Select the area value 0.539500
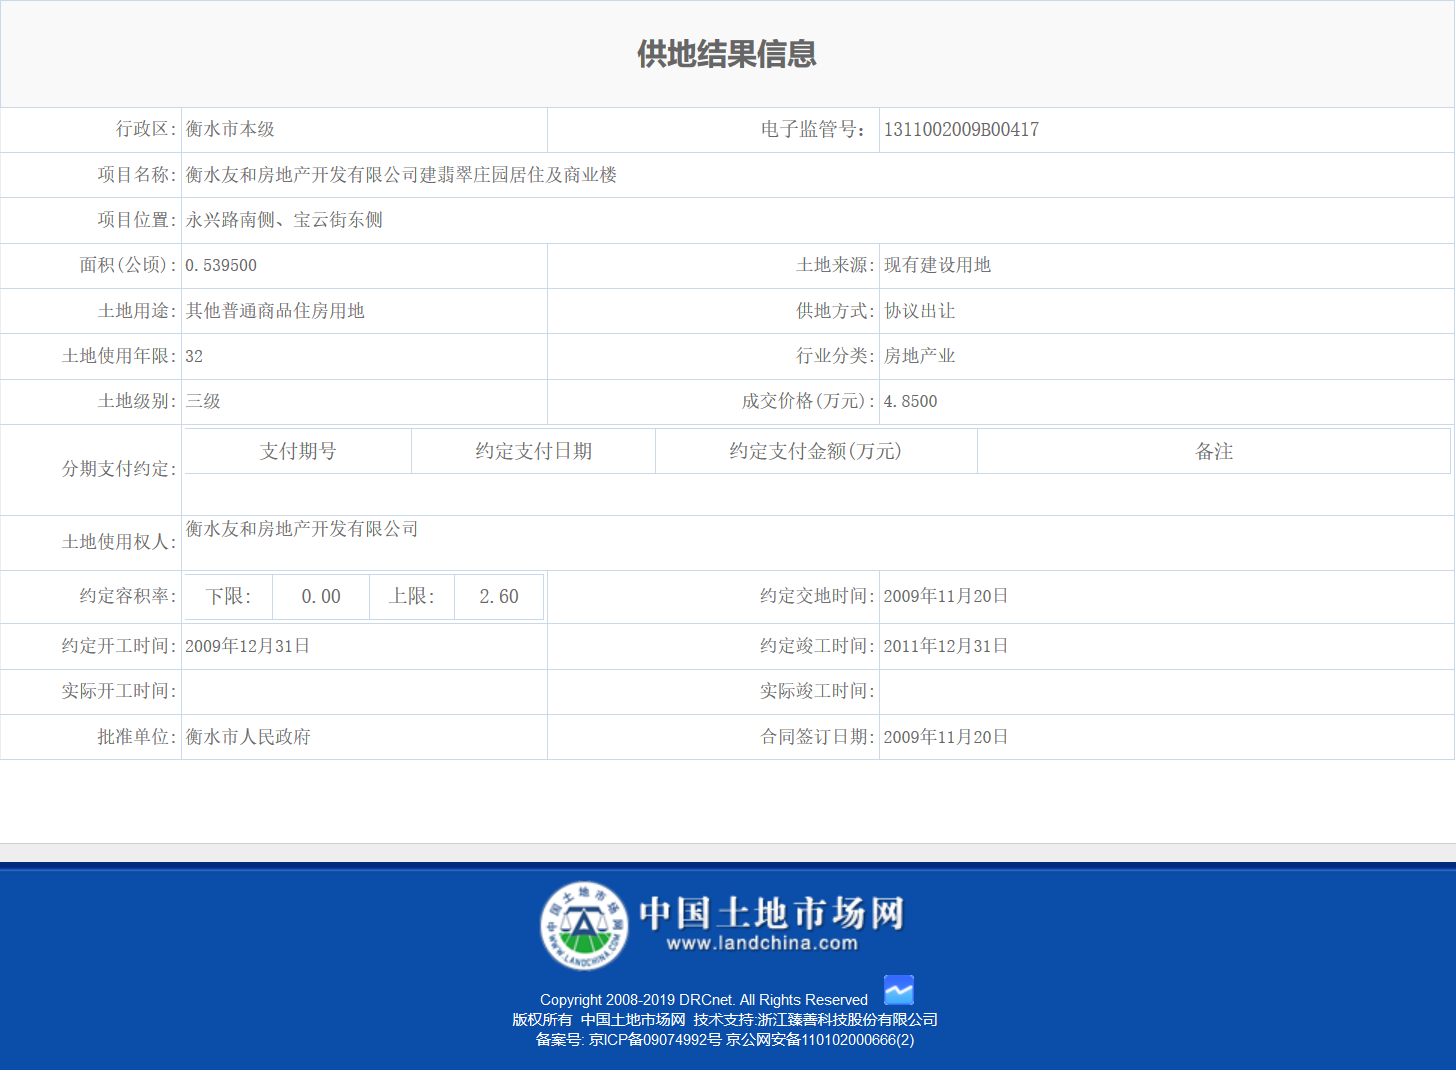 pyautogui.click(x=221, y=265)
